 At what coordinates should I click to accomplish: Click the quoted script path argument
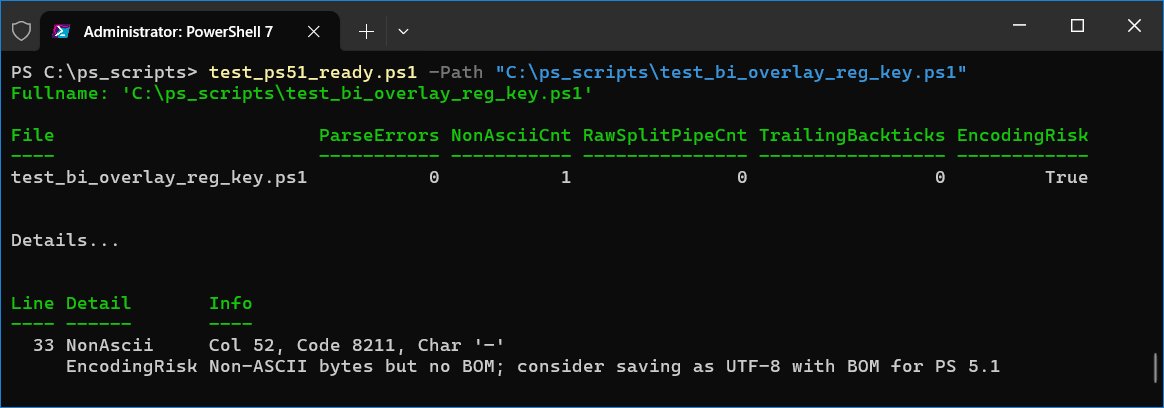point(731,73)
